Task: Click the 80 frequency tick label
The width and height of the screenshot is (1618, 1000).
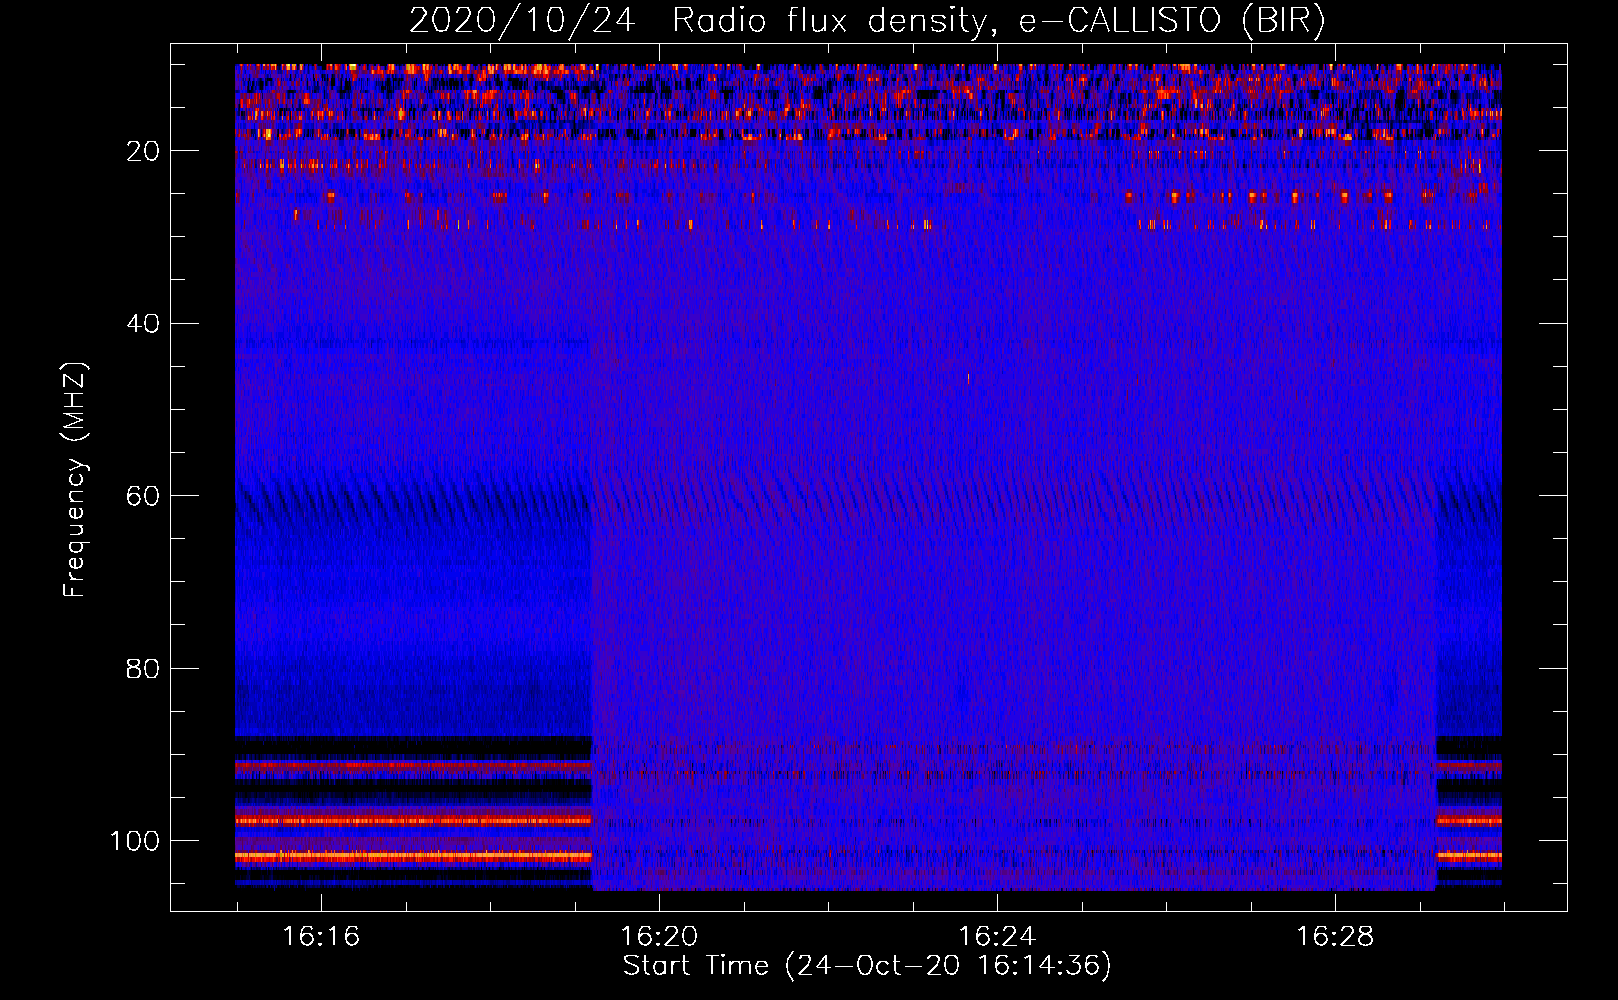Action: (x=143, y=668)
